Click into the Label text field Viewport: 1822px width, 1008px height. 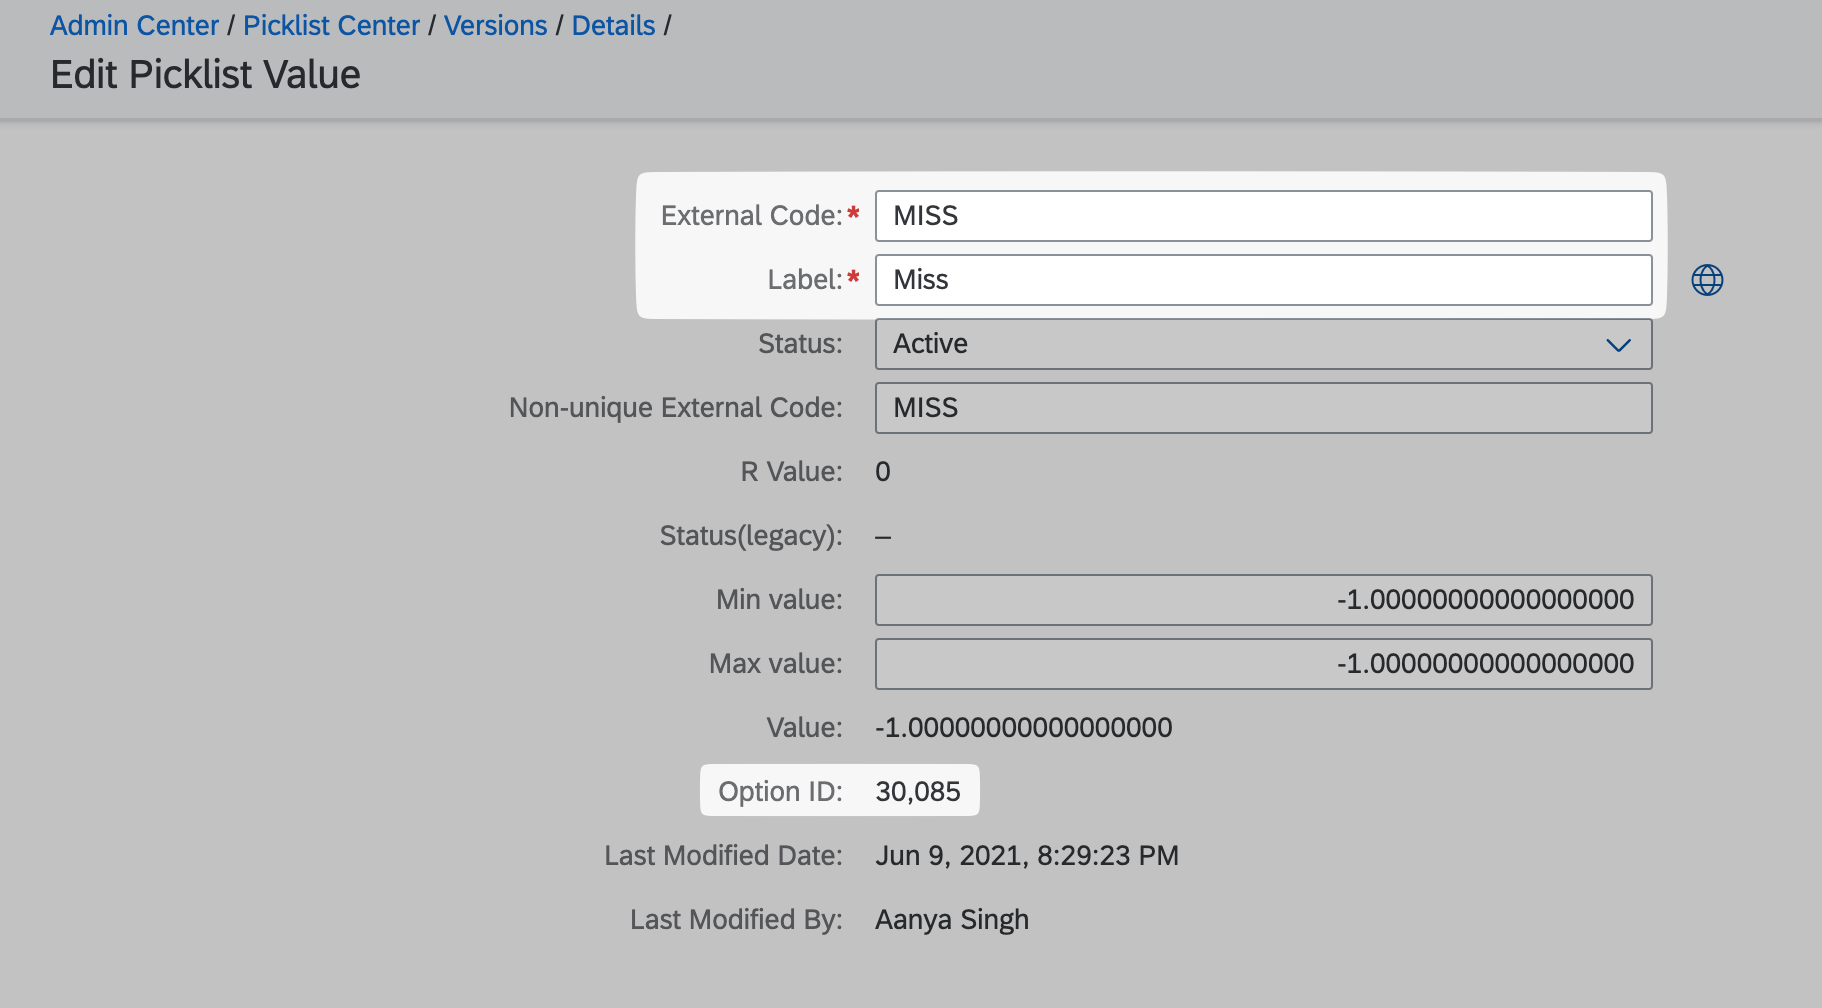[x=1262, y=280]
